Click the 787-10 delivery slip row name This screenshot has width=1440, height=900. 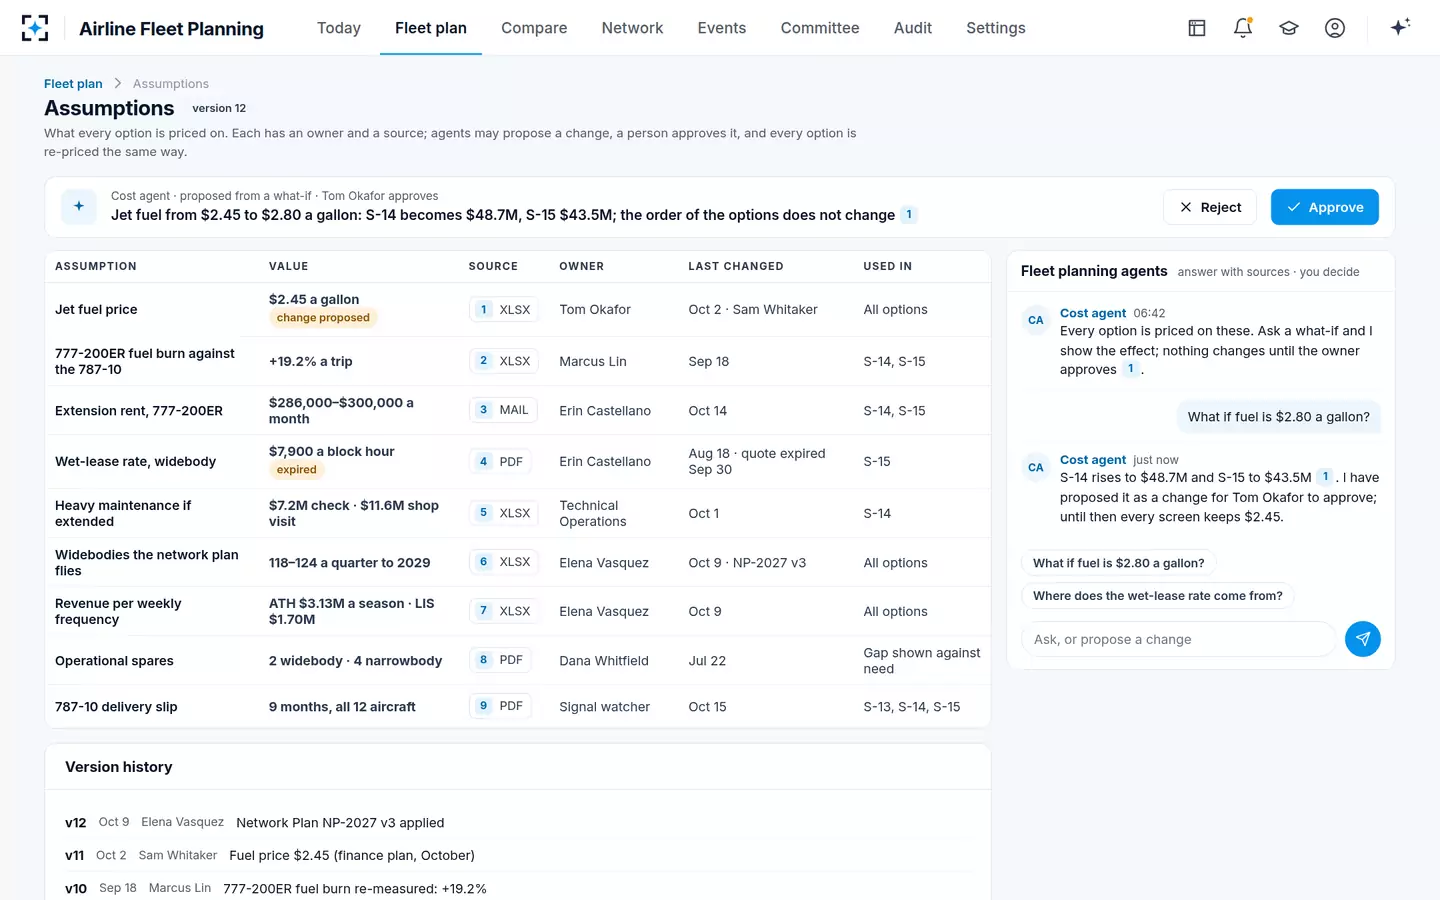point(116,707)
